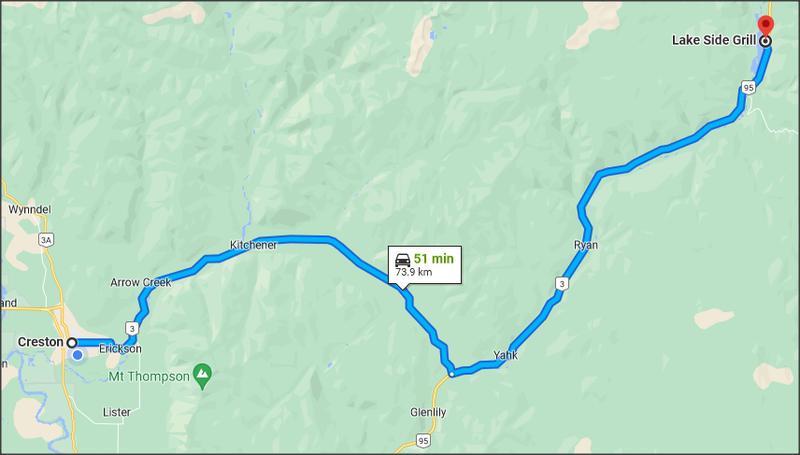
Task: Select the Kitchener town label
Action: point(254,245)
